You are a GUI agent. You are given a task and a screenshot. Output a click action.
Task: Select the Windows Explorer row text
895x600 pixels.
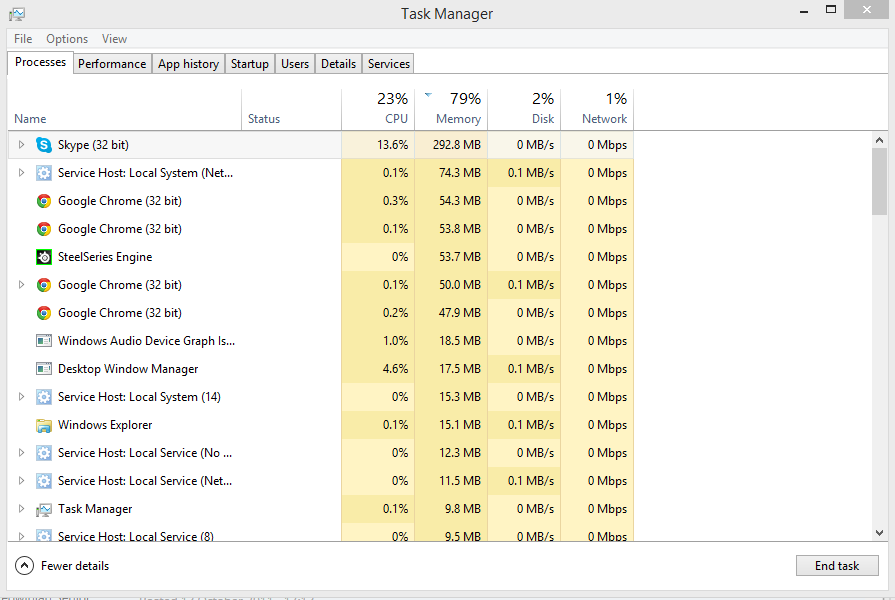click(x=105, y=425)
